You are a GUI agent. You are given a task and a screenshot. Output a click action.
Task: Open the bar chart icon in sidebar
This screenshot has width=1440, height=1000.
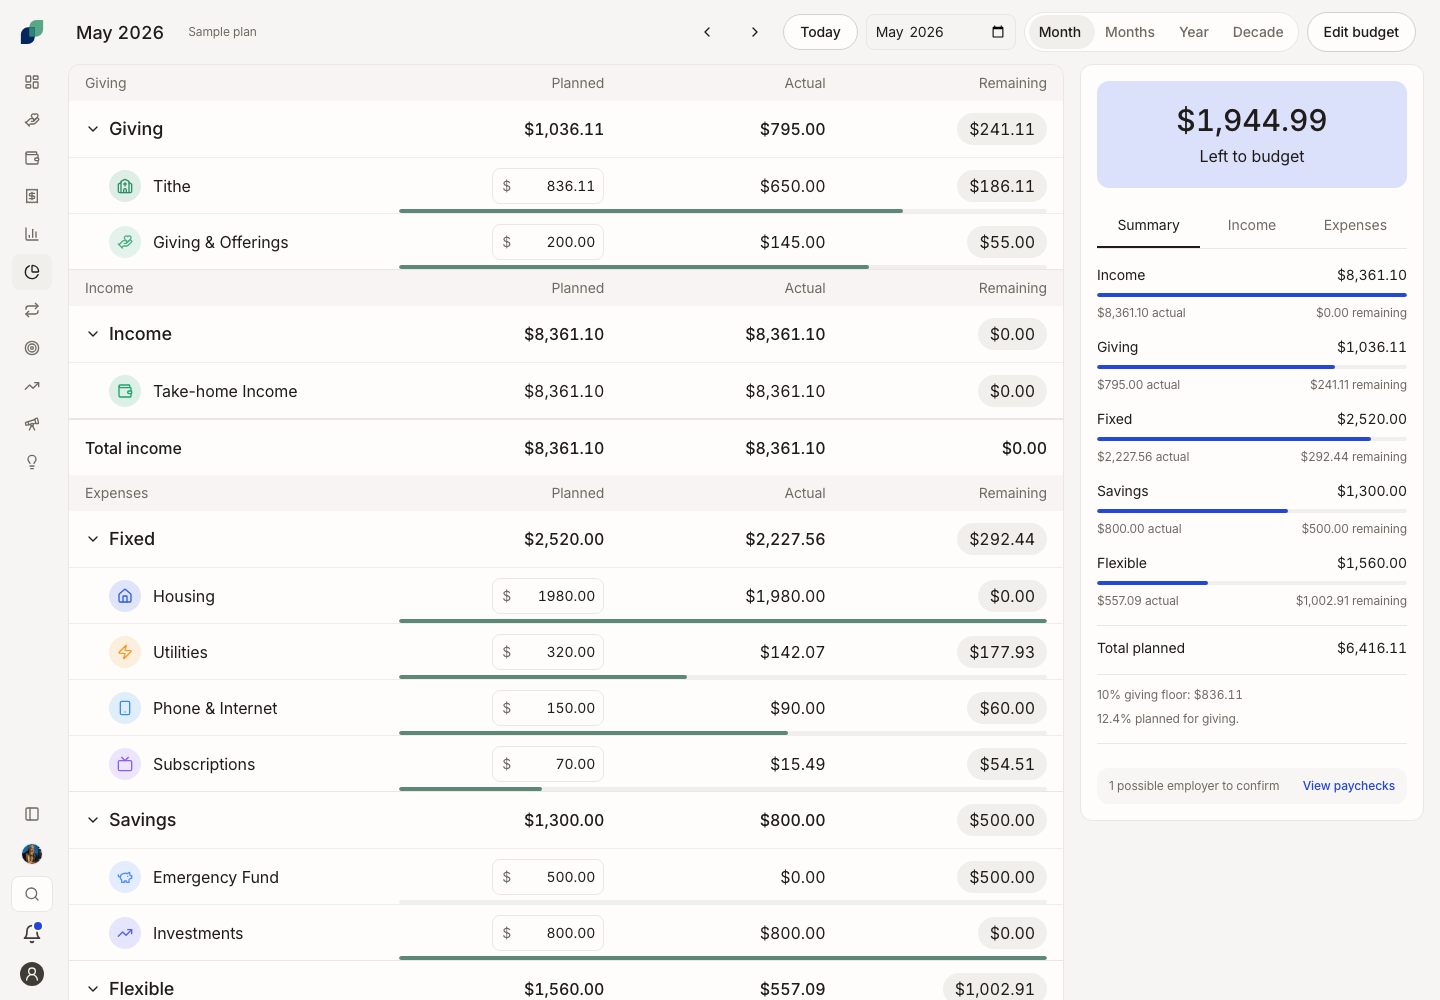pyautogui.click(x=32, y=234)
